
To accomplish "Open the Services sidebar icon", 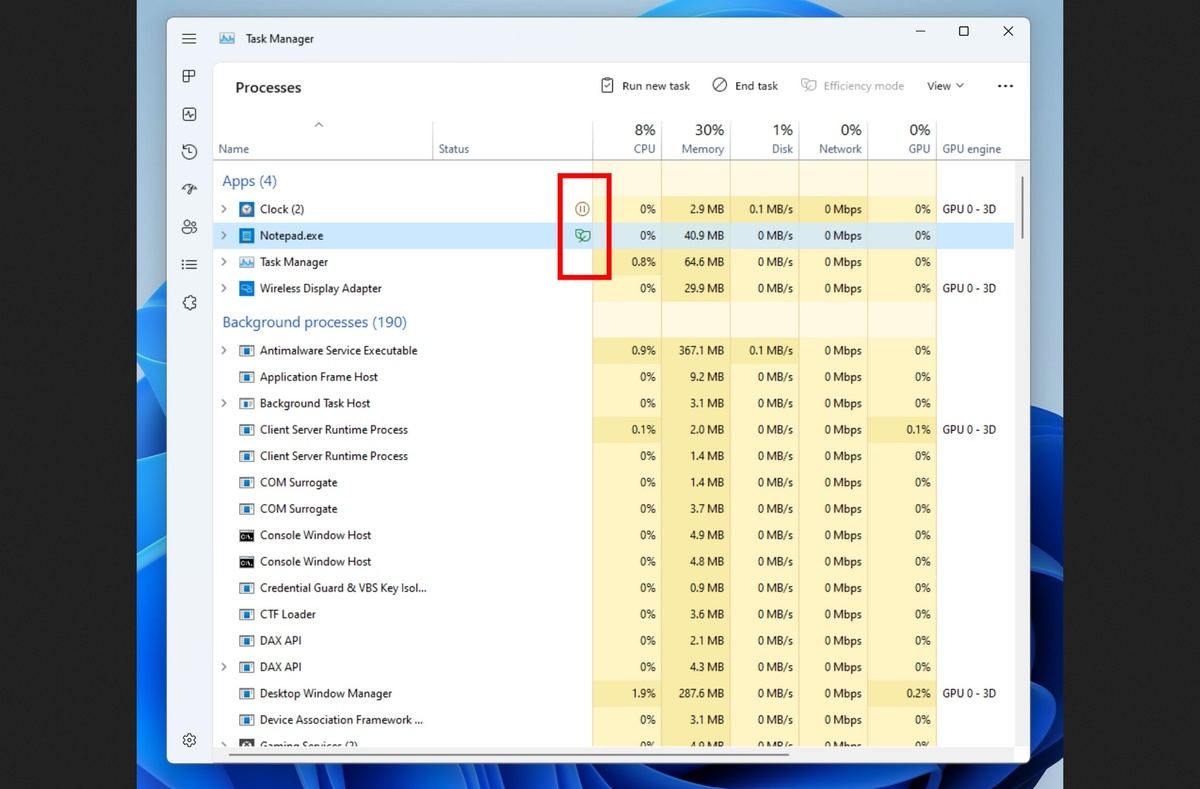I will pyautogui.click(x=189, y=302).
